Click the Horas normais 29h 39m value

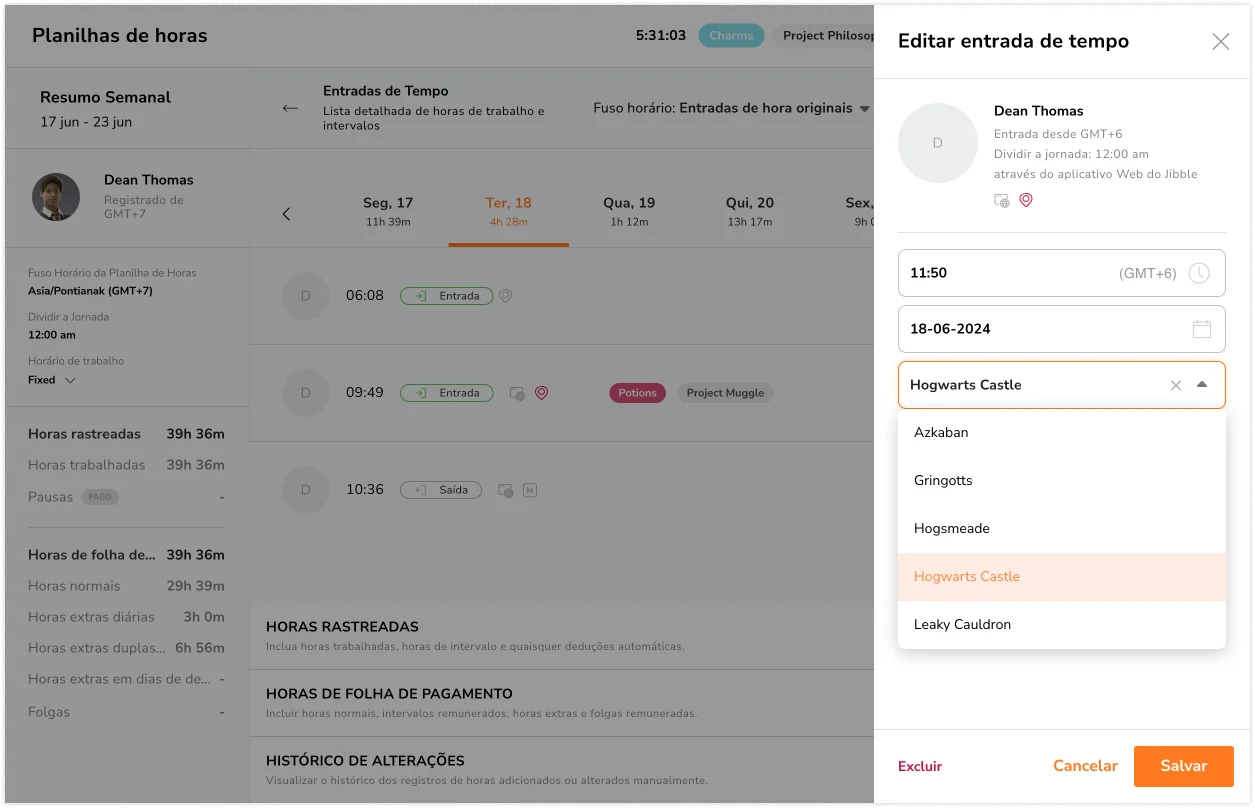(x=195, y=586)
